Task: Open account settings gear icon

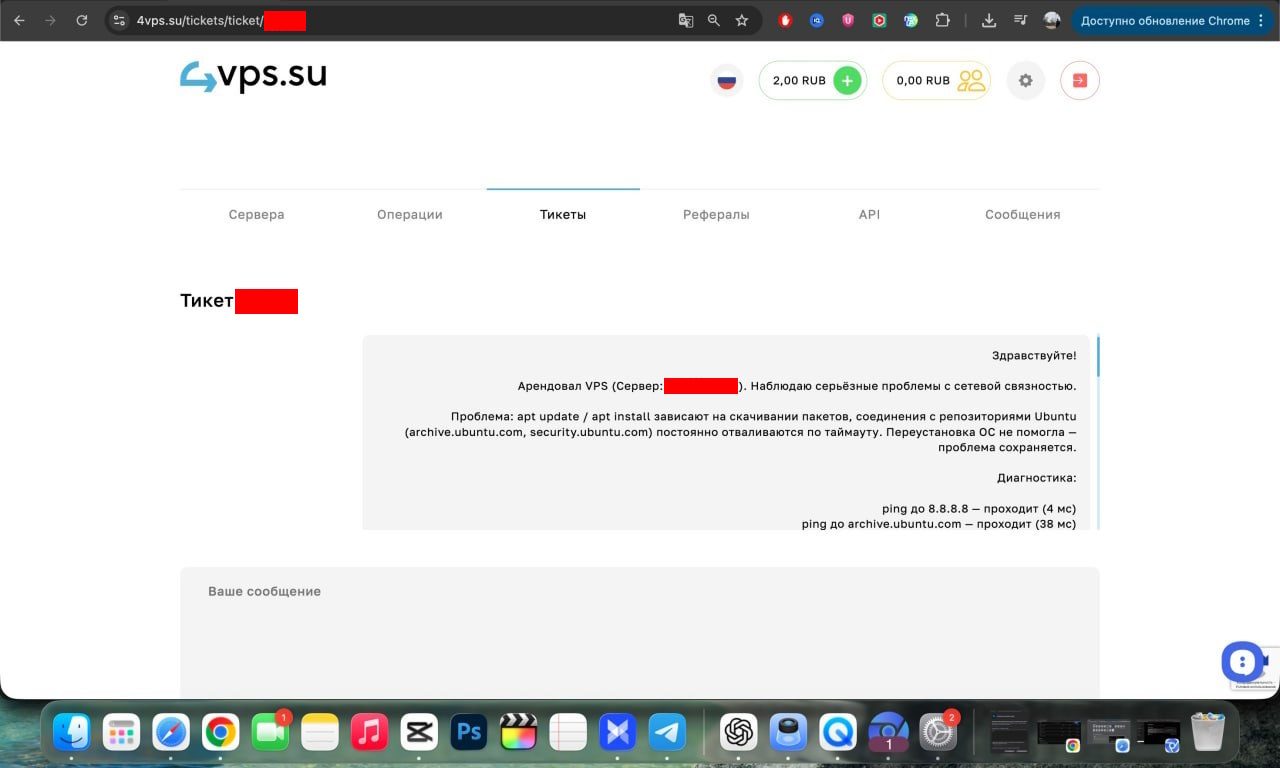Action: point(1025,81)
